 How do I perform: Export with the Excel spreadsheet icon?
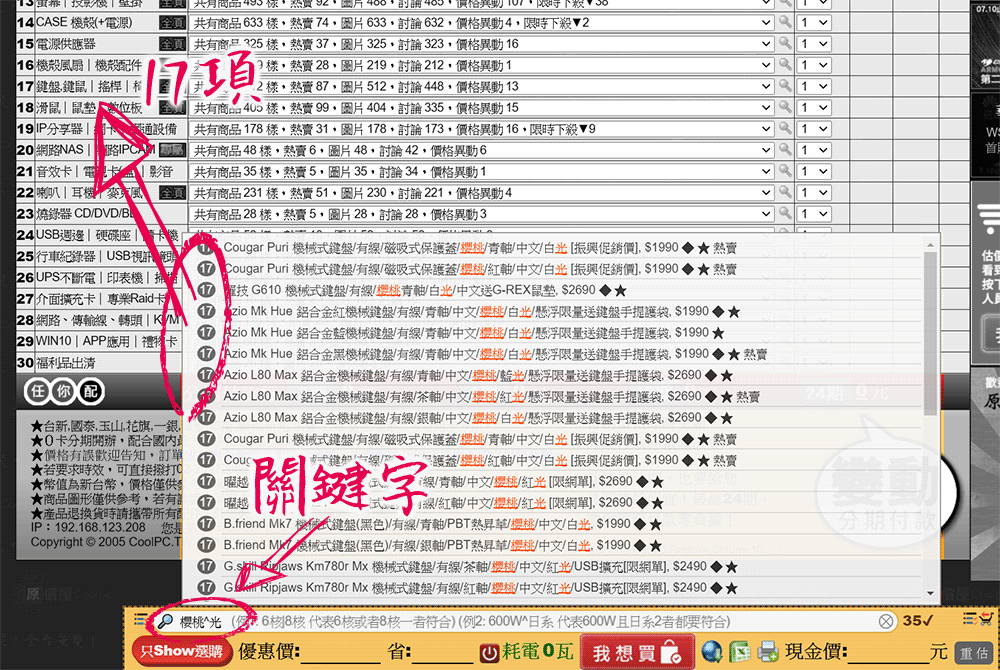(739, 652)
